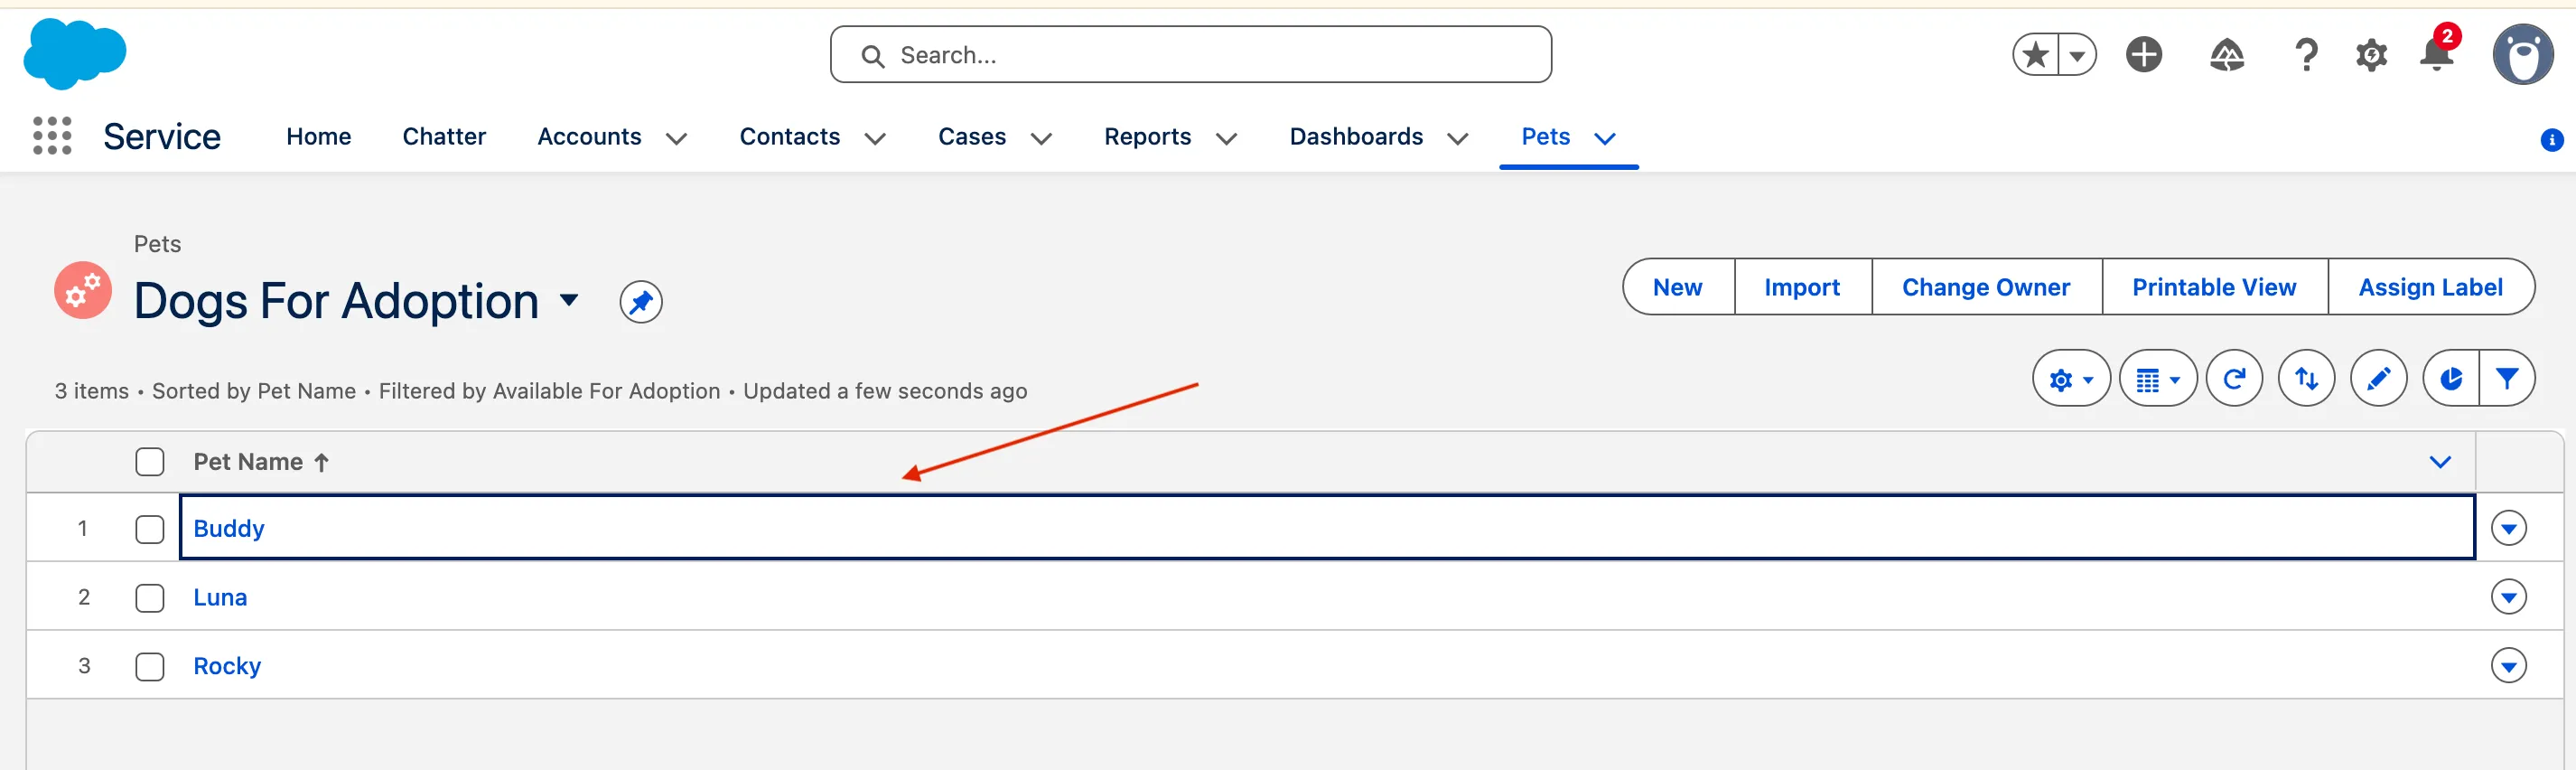Open notifications bell
The image size is (2576, 770).
pos(2436,54)
